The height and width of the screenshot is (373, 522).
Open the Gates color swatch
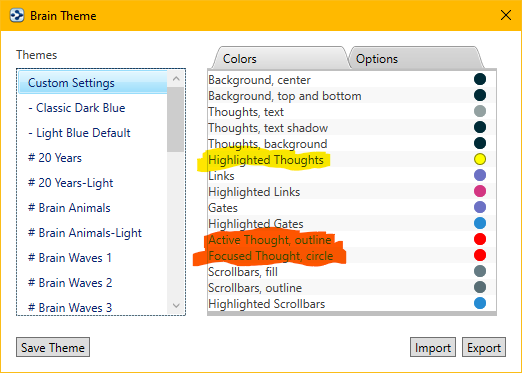[480, 207]
